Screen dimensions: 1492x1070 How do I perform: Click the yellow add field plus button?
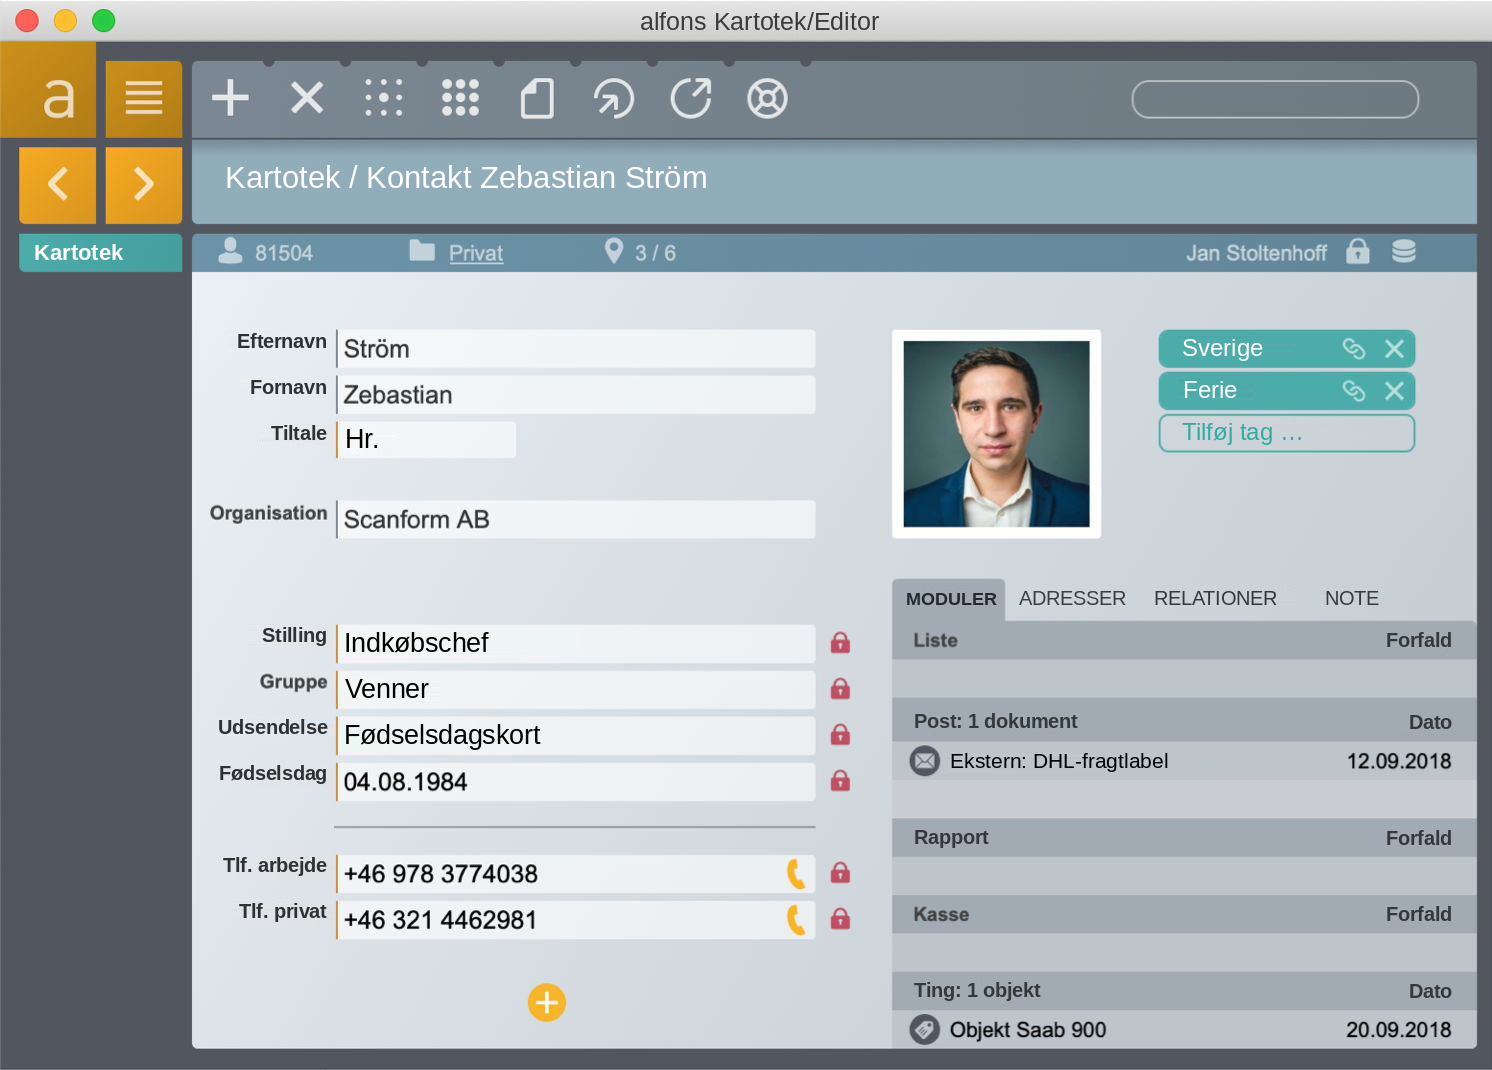click(547, 1002)
